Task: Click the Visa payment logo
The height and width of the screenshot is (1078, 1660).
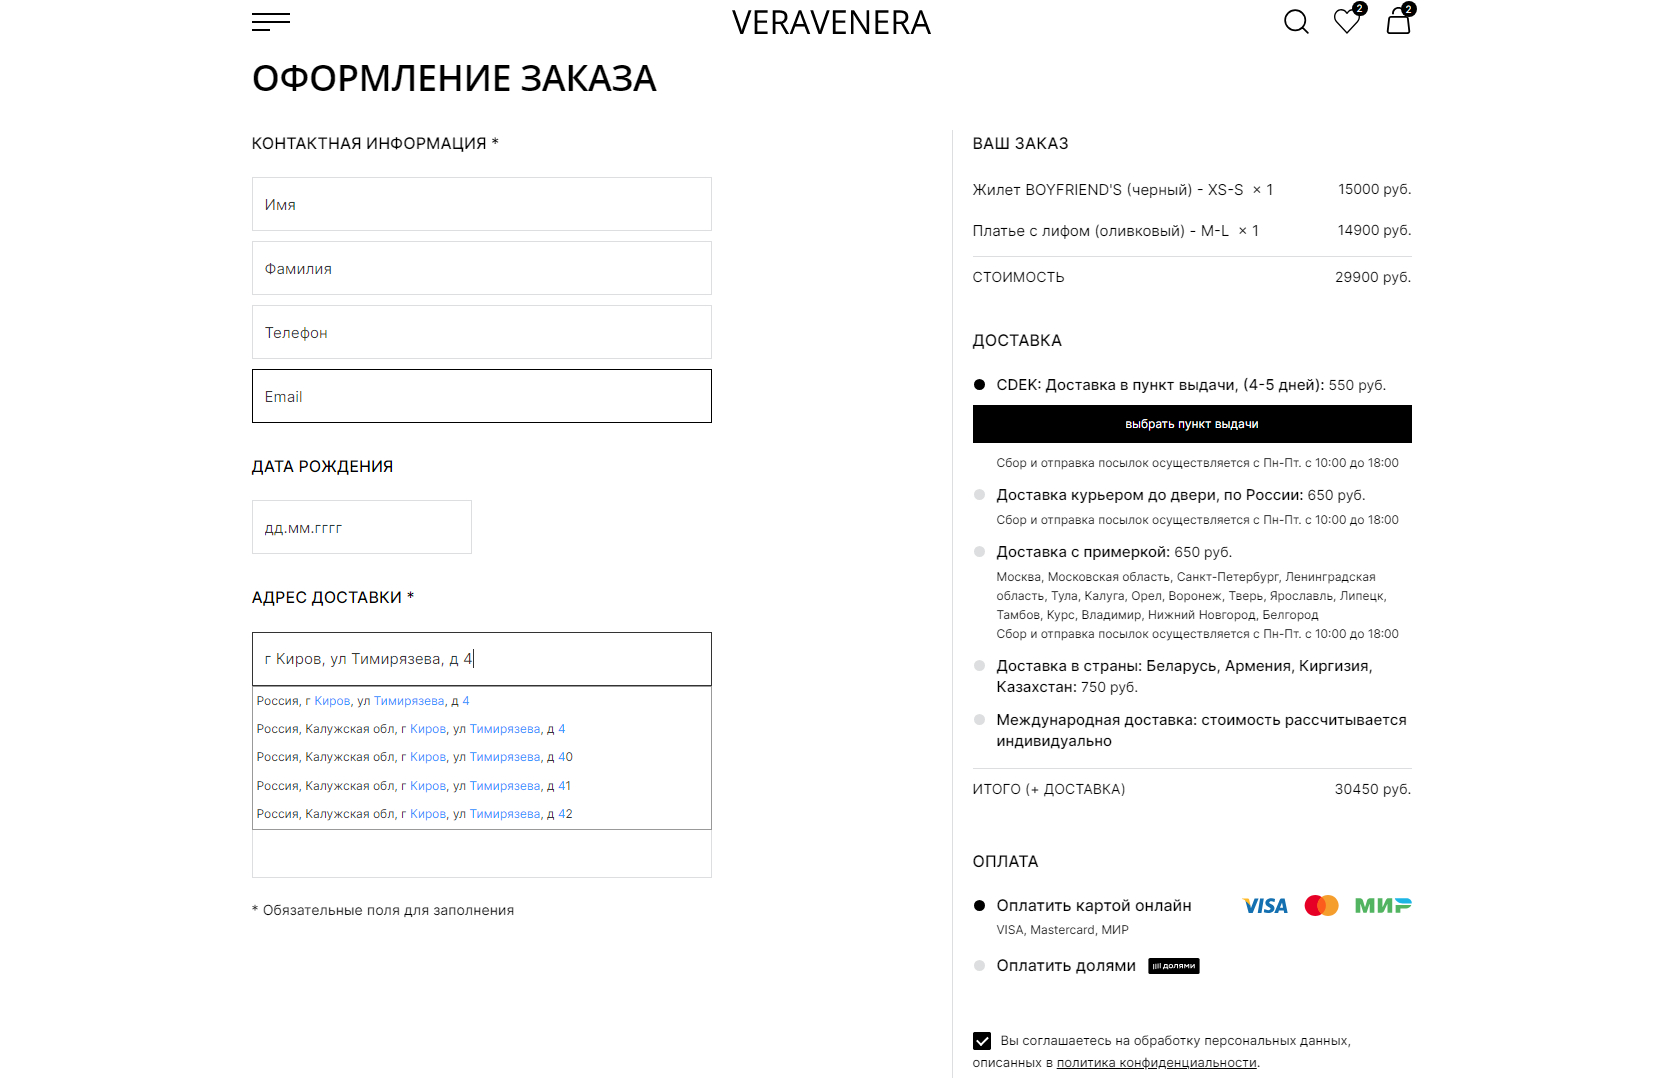Action: coord(1265,906)
